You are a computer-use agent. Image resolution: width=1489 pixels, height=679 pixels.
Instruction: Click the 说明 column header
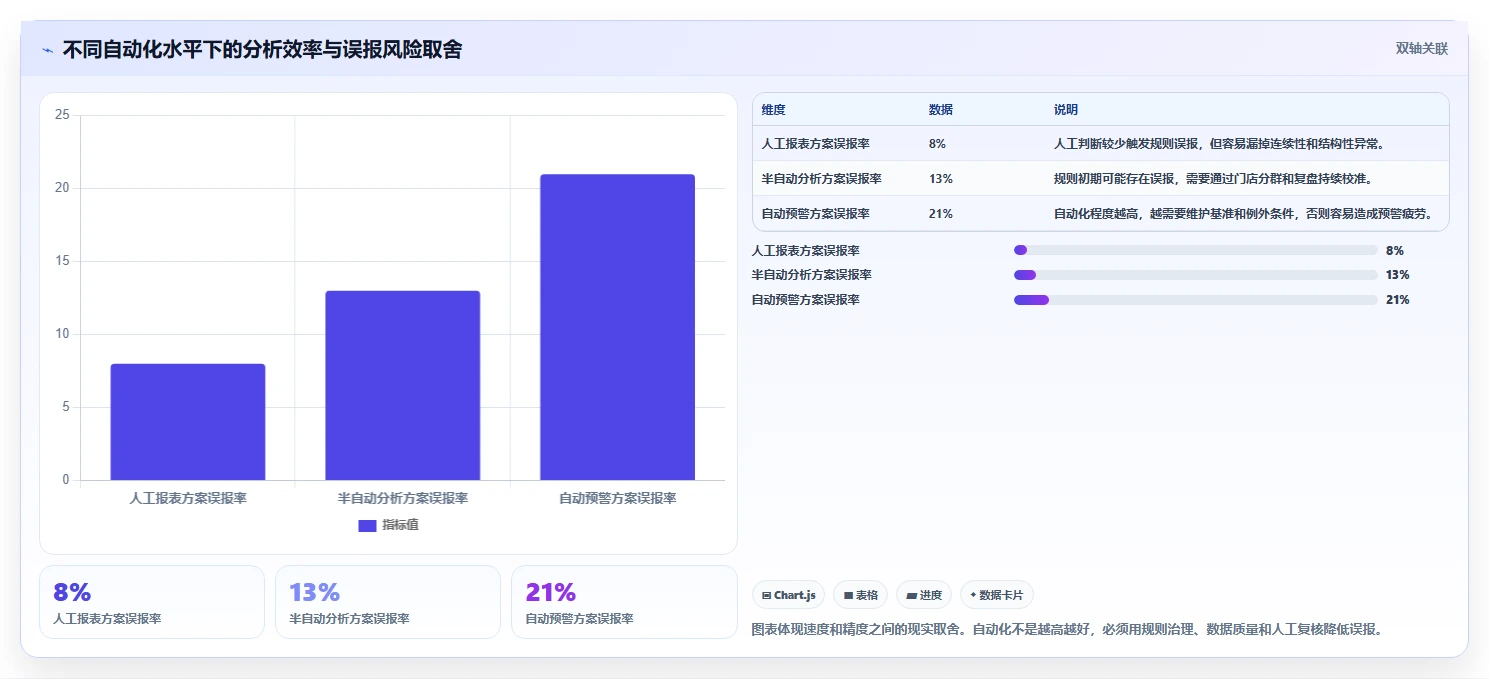coord(1065,110)
